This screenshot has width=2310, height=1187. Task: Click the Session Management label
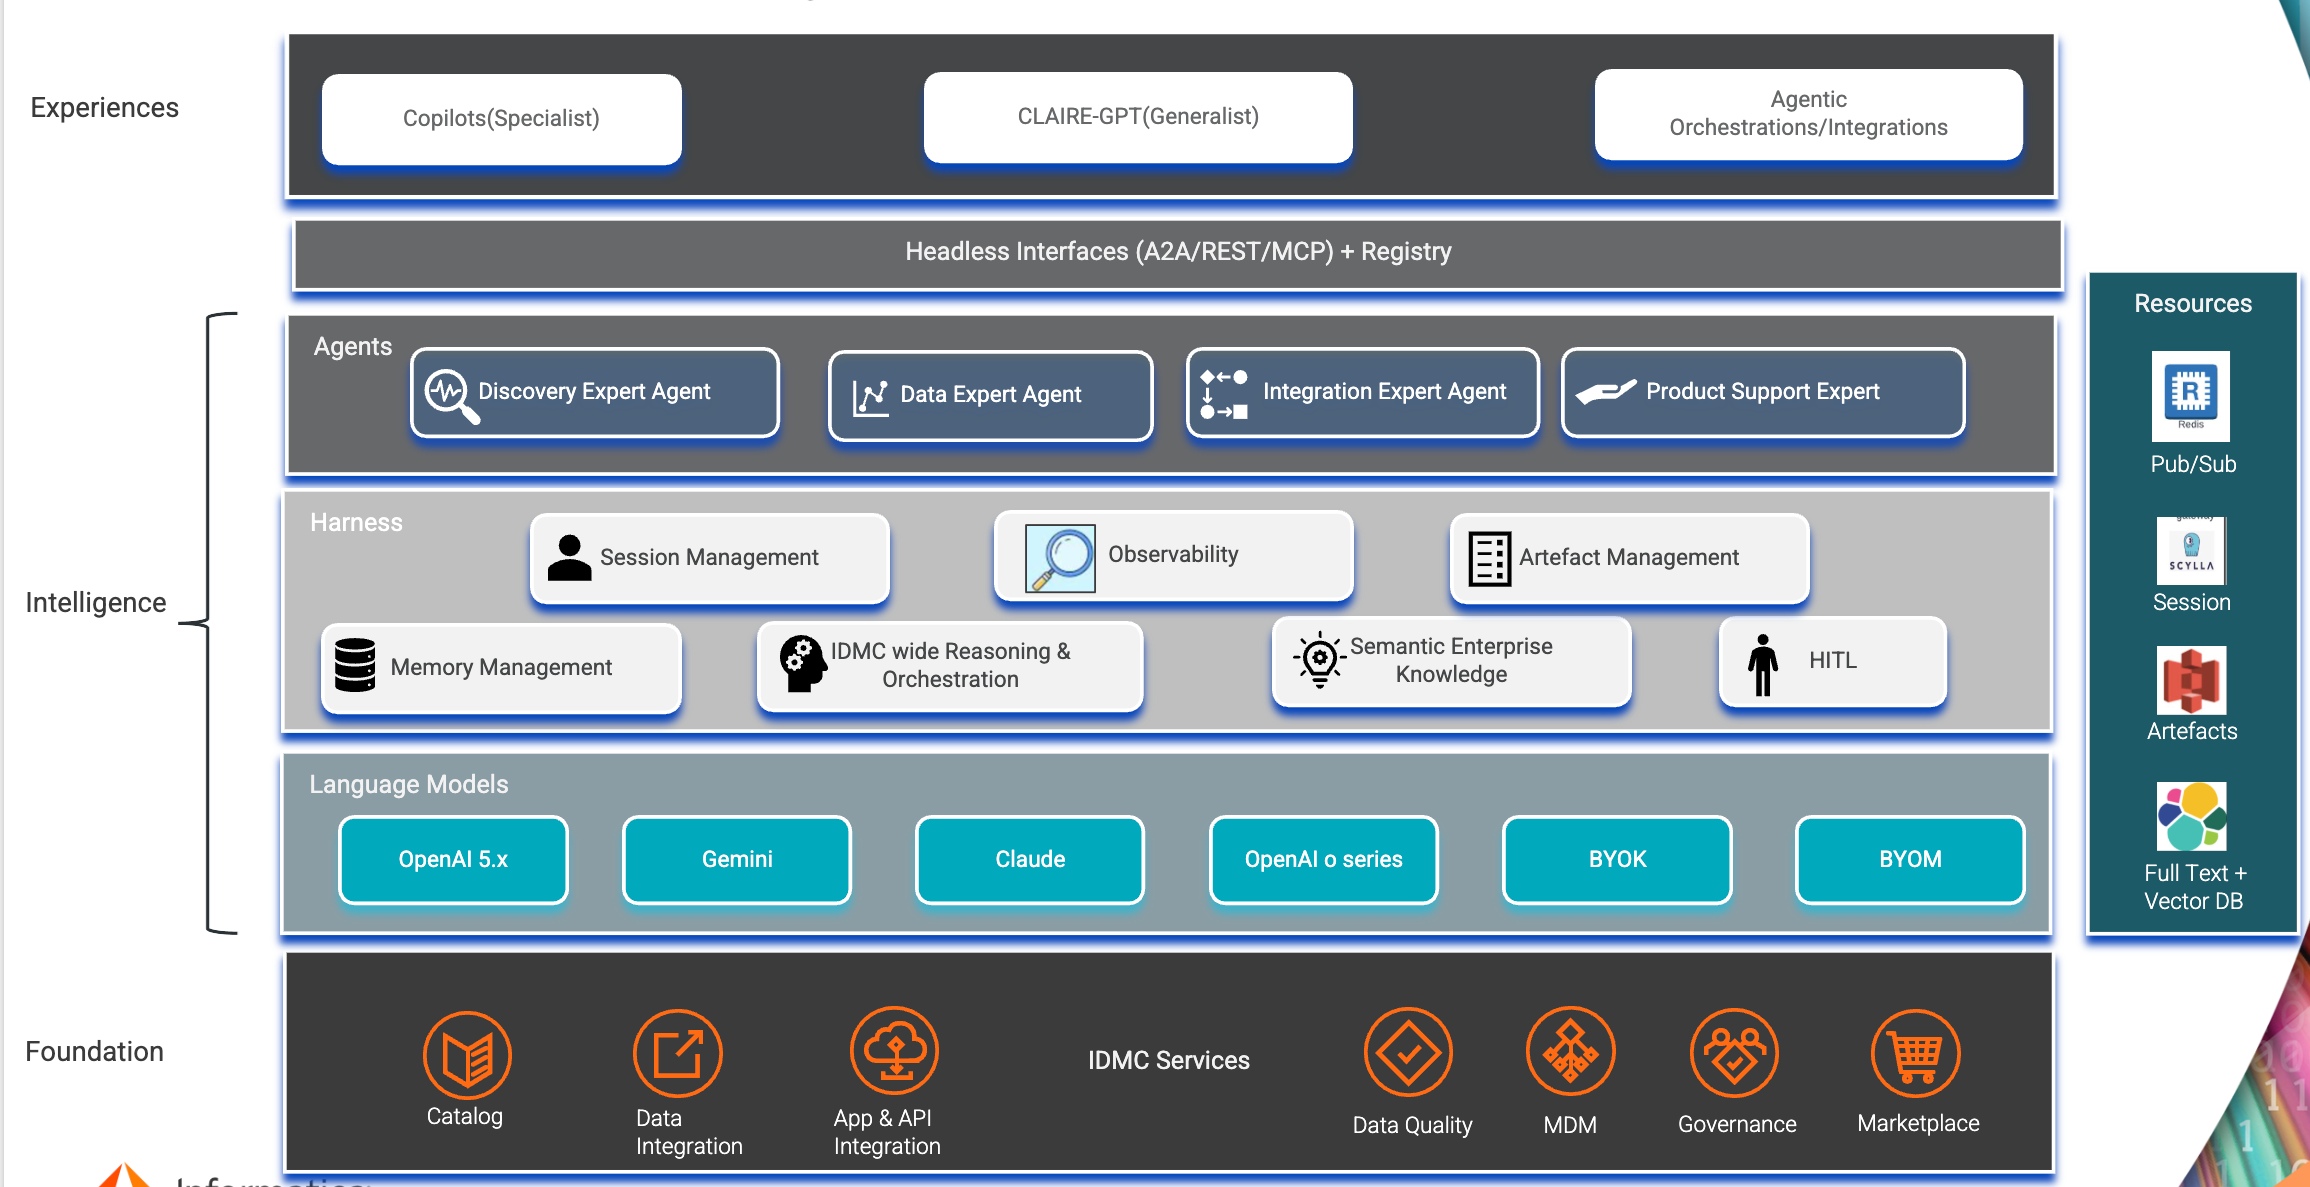709,558
